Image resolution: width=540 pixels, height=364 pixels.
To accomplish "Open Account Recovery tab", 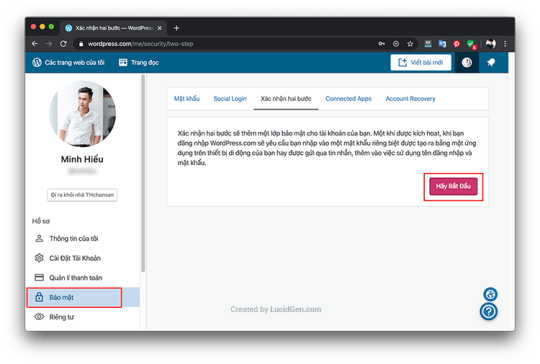I will pyautogui.click(x=411, y=99).
